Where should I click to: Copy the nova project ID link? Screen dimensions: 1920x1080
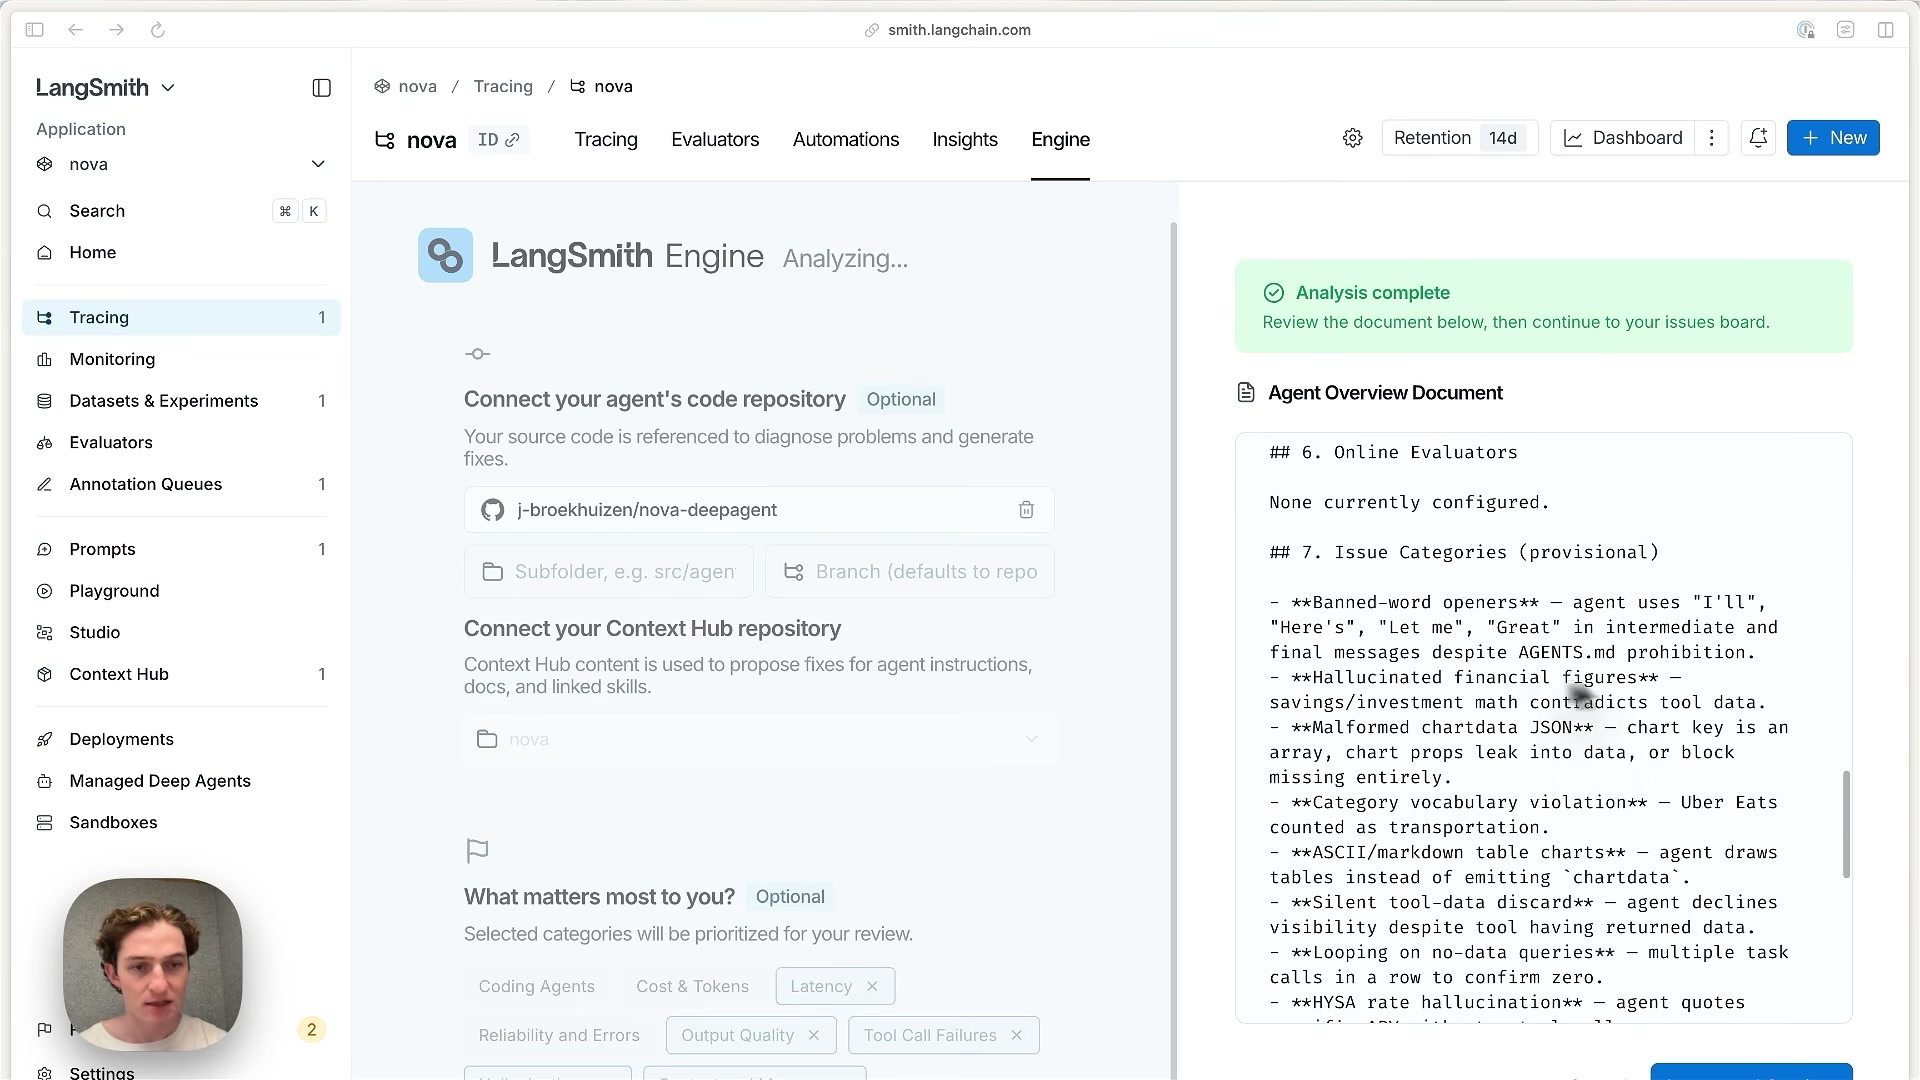(x=498, y=140)
